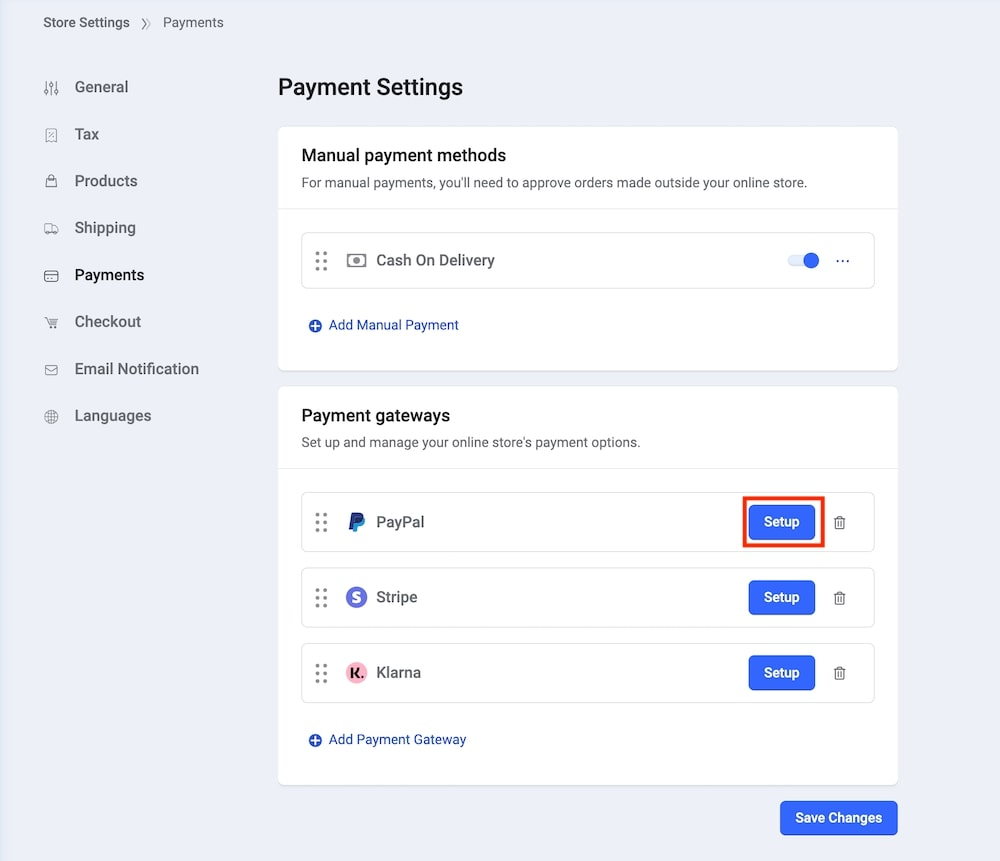Click Setup for Stripe

tap(782, 598)
